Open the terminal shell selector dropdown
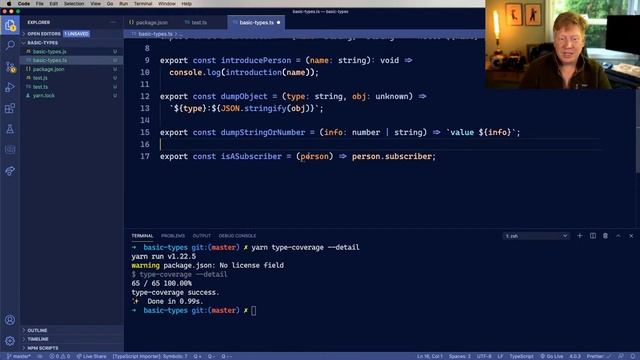The width and height of the screenshot is (640, 360). click(536, 236)
